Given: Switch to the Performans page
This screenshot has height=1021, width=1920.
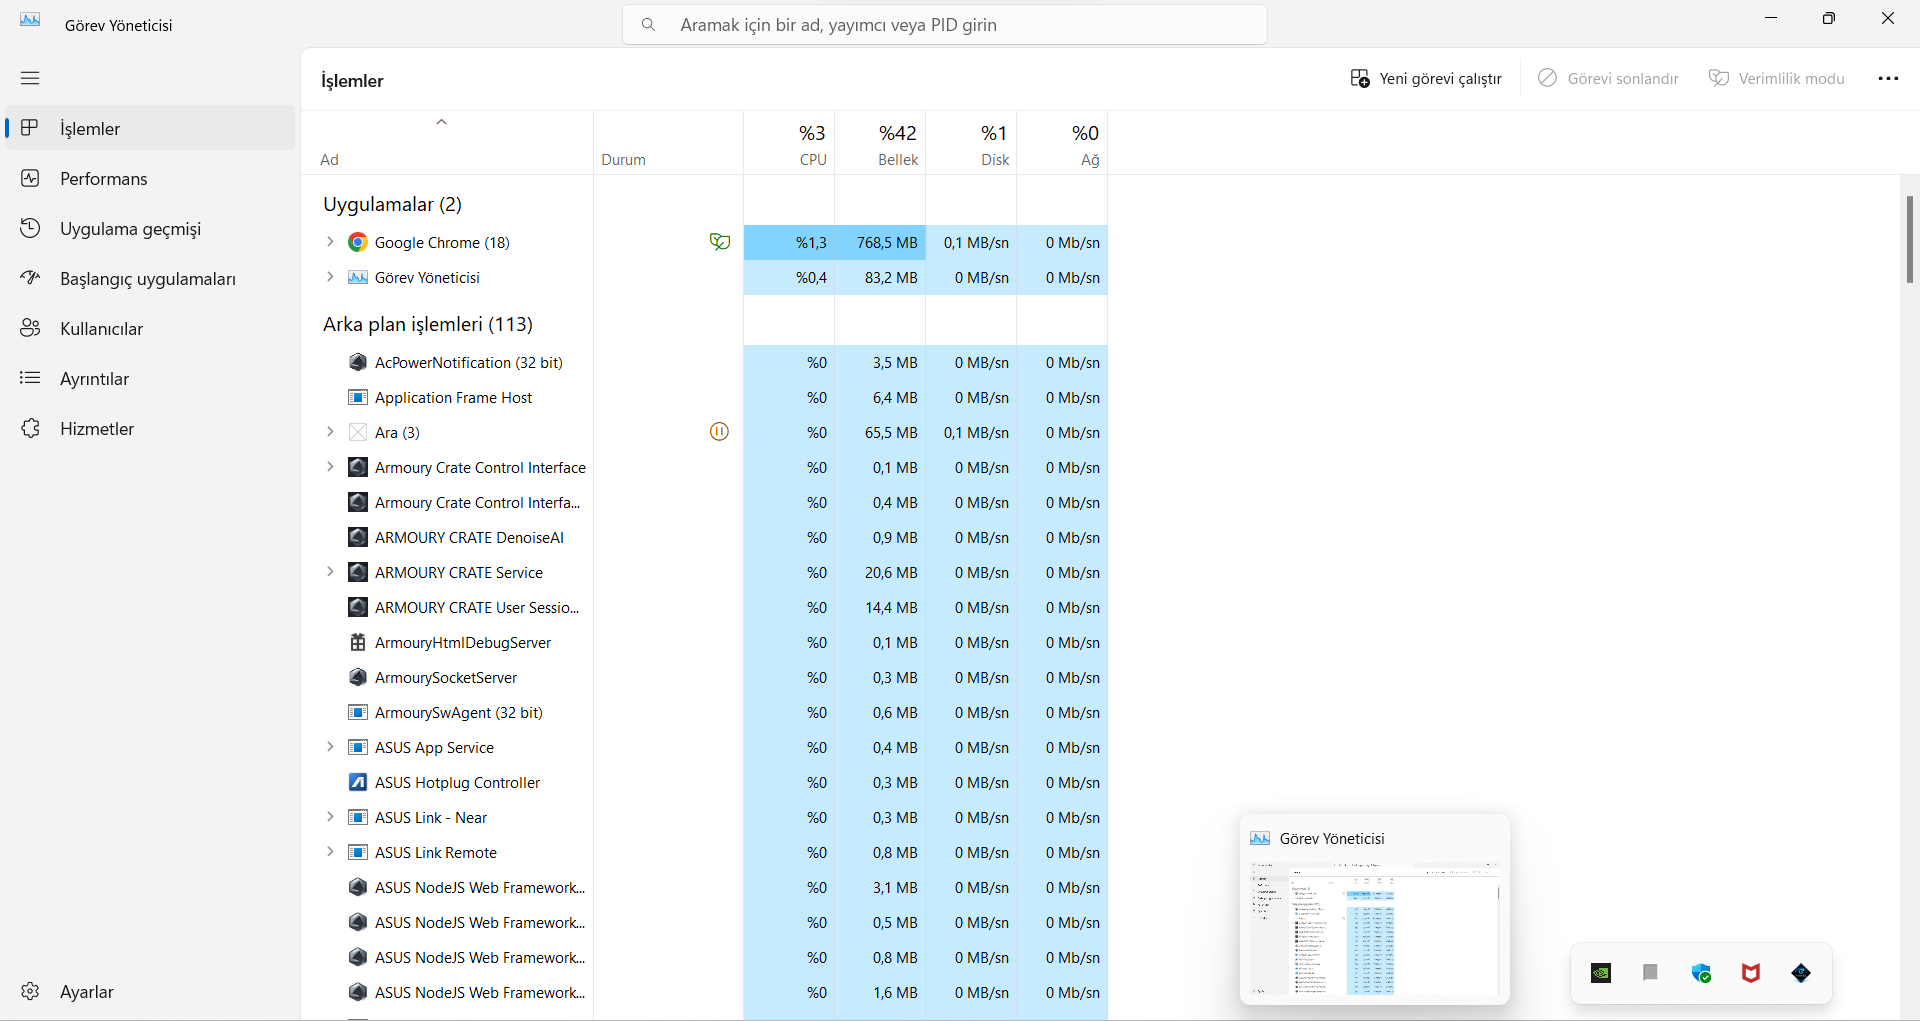Looking at the screenshot, I should [x=150, y=178].
